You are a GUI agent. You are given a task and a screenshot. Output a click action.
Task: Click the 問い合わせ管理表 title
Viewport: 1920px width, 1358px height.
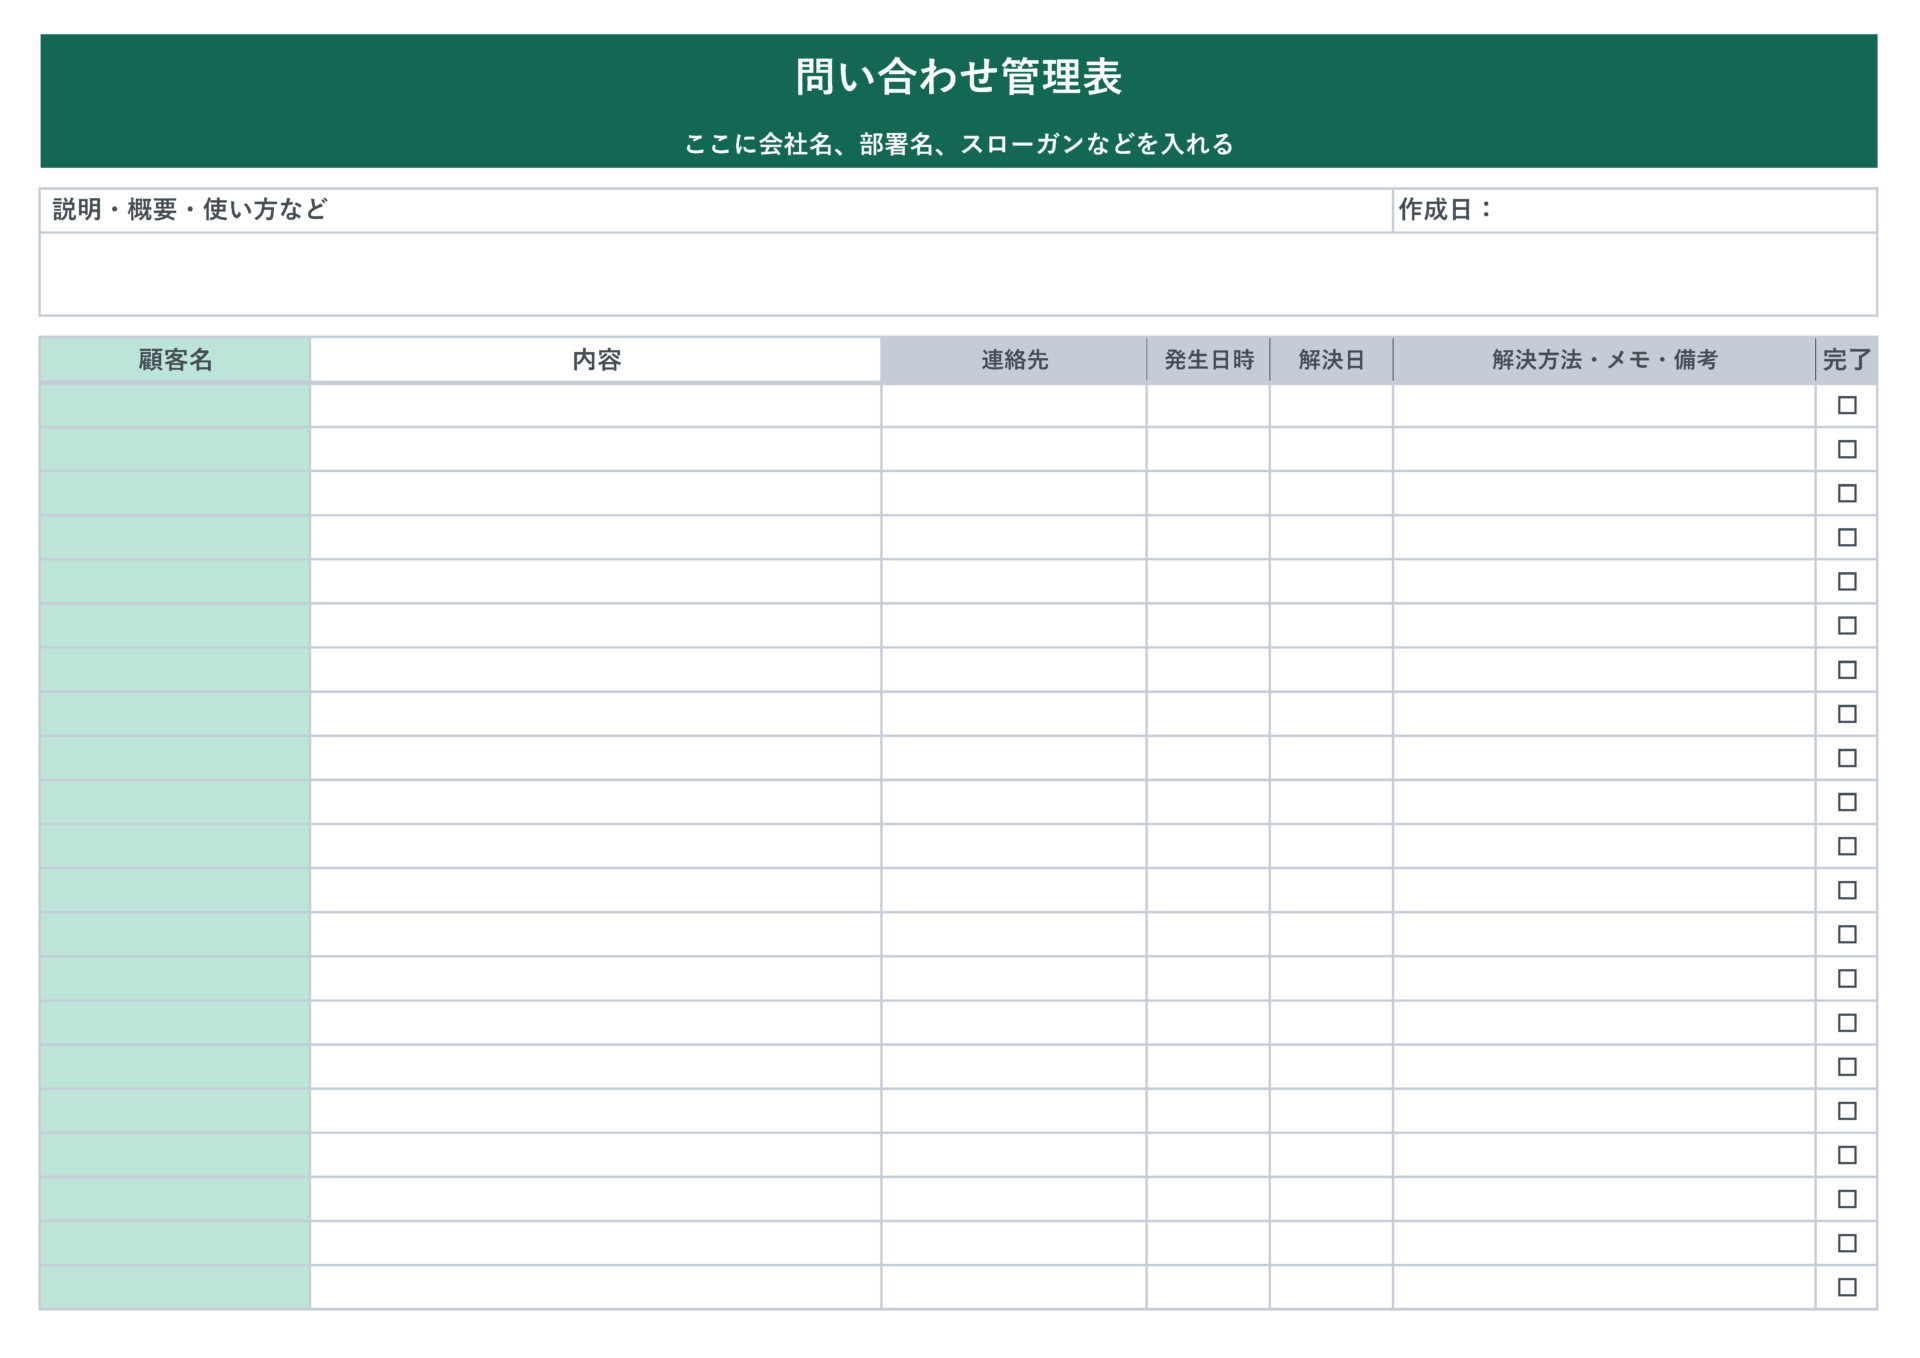958,77
